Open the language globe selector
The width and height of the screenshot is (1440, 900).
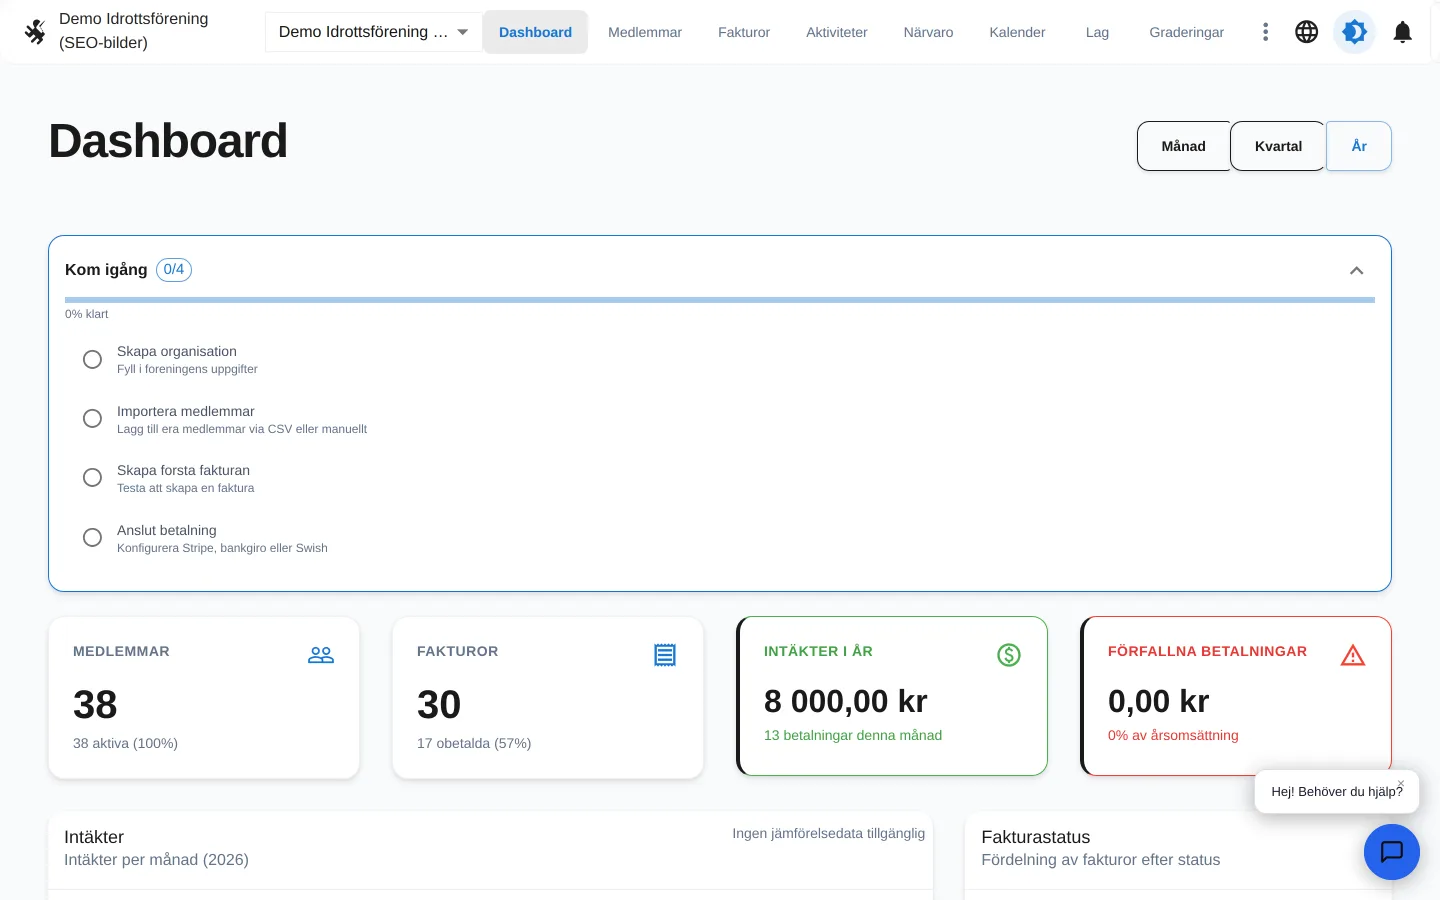click(x=1307, y=32)
